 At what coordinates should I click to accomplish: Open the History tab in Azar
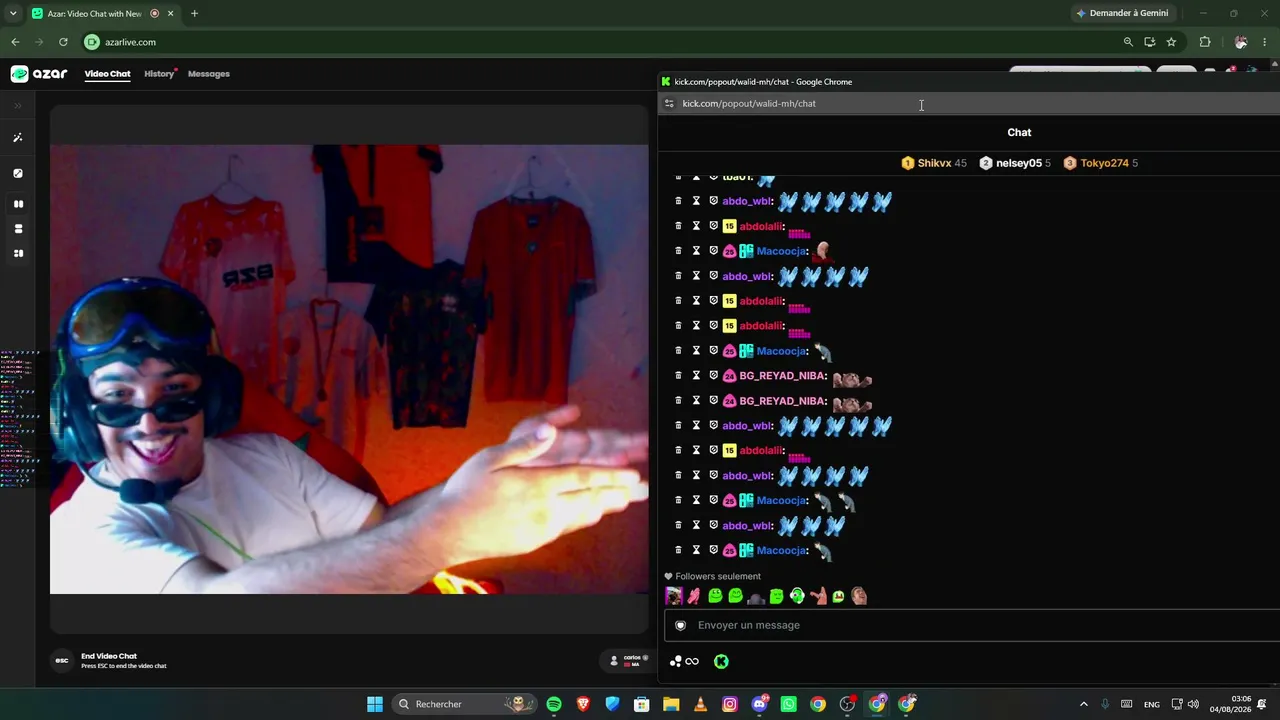[x=159, y=74]
